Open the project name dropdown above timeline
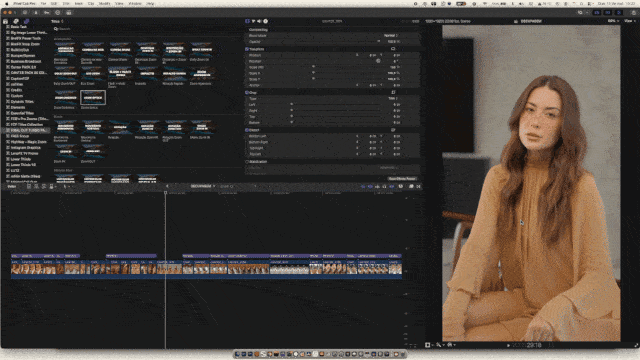 (x=203, y=186)
